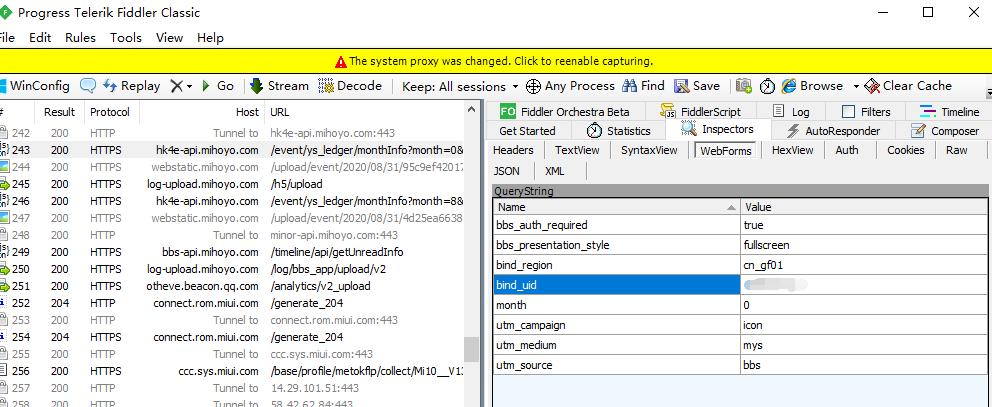Expand the toolbar overflow arrow at right edge
Image resolution: width=992 pixels, height=407 pixels.
(989, 94)
